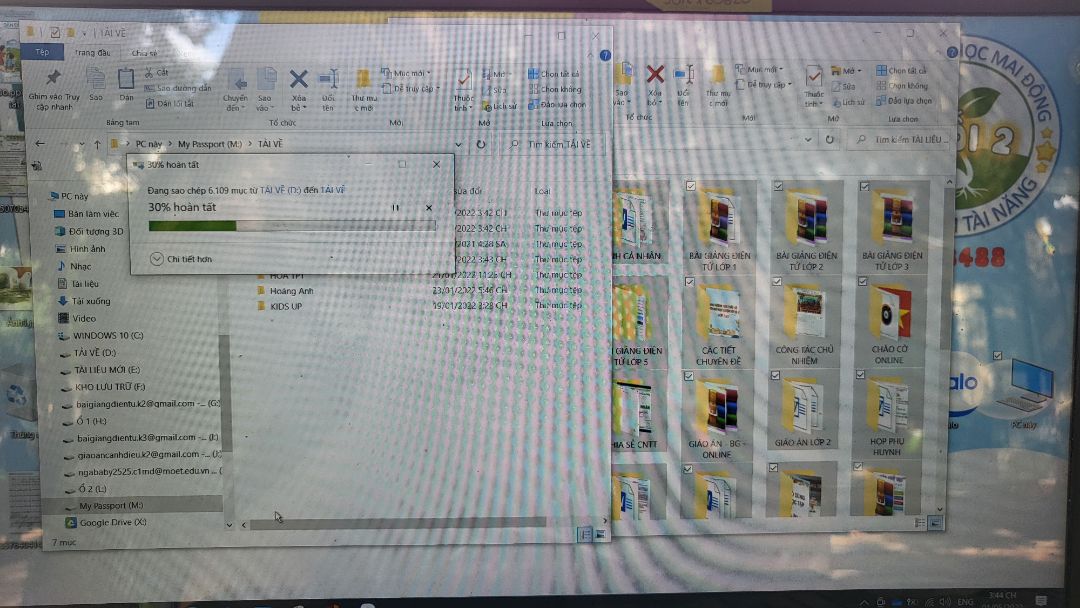Click the refresh icon beside the TÀI VỀ address bar
Viewport: 1080px width, 608px height.
click(x=481, y=144)
